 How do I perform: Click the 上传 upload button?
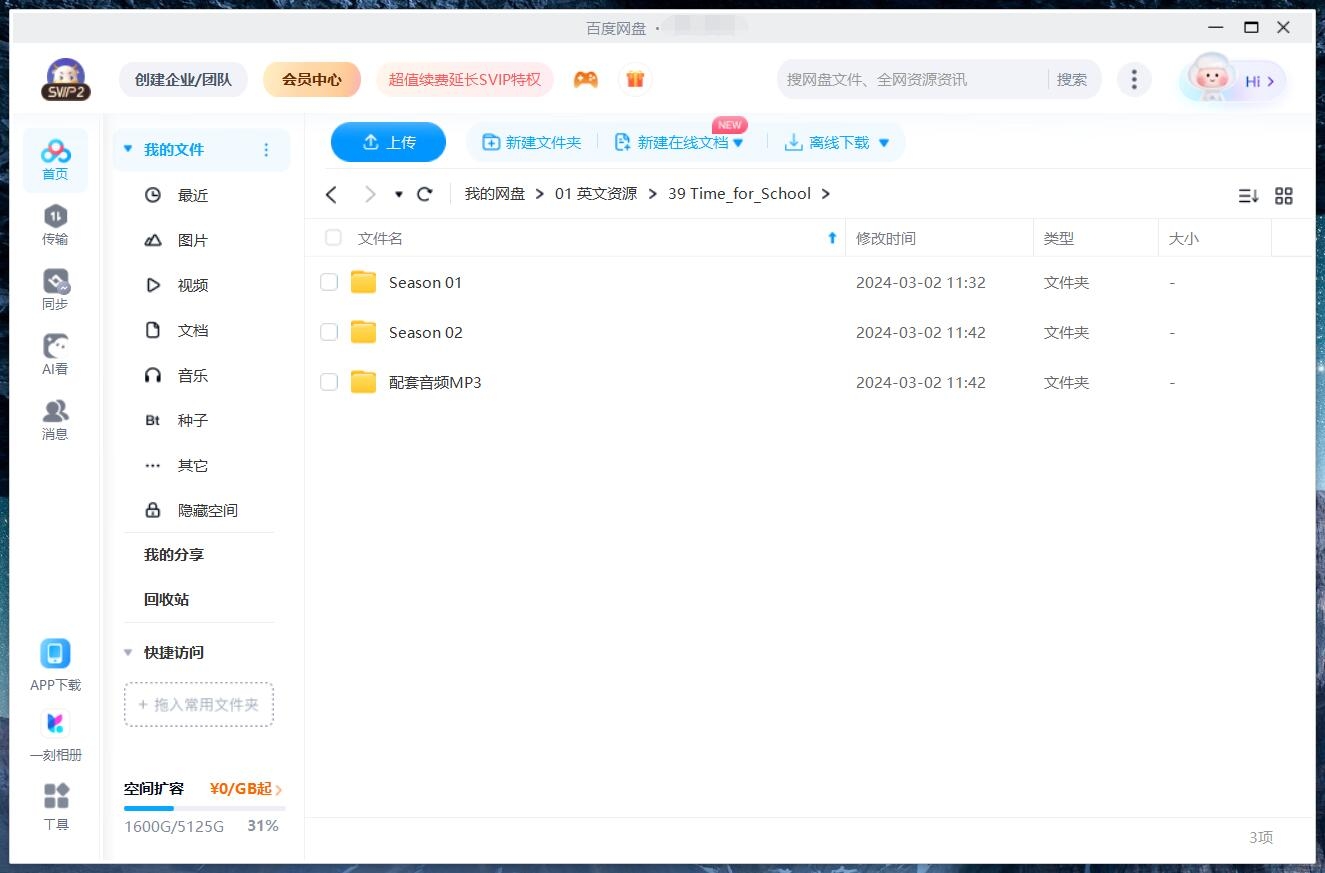(388, 142)
